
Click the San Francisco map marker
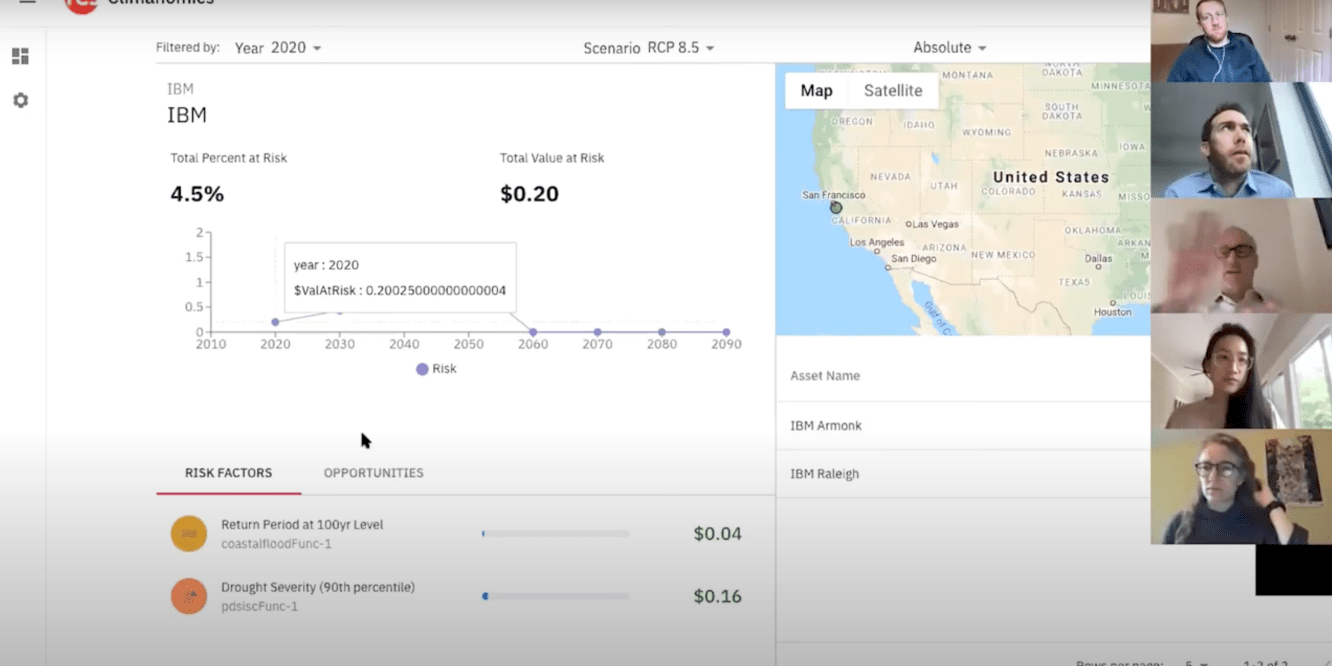coord(836,208)
